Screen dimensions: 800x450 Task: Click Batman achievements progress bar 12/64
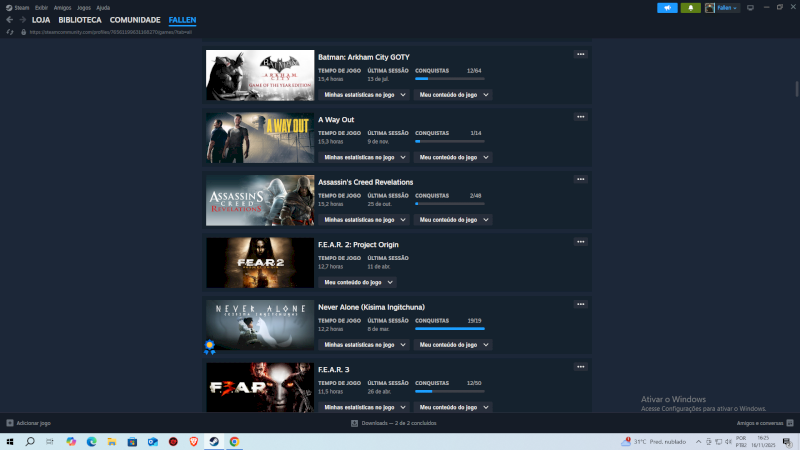pos(449,79)
